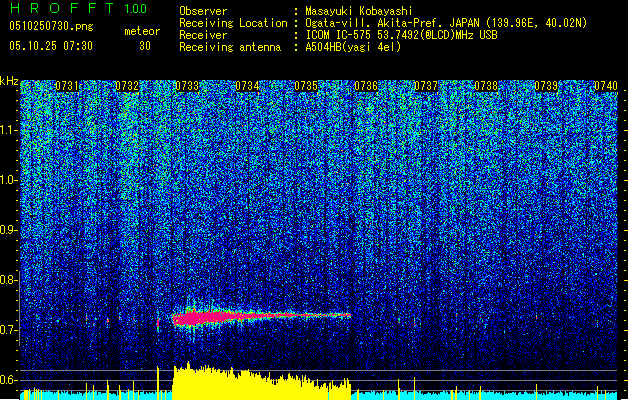The image size is (629, 400).
Task: Click the Observer field label
Action: (x=203, y=11)
